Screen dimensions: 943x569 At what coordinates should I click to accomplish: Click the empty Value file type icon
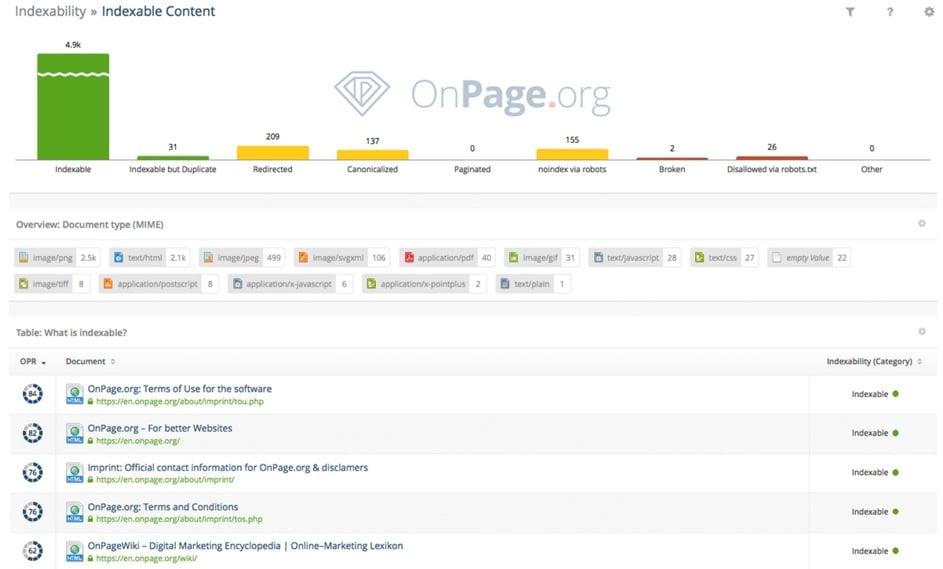point(776,257)
